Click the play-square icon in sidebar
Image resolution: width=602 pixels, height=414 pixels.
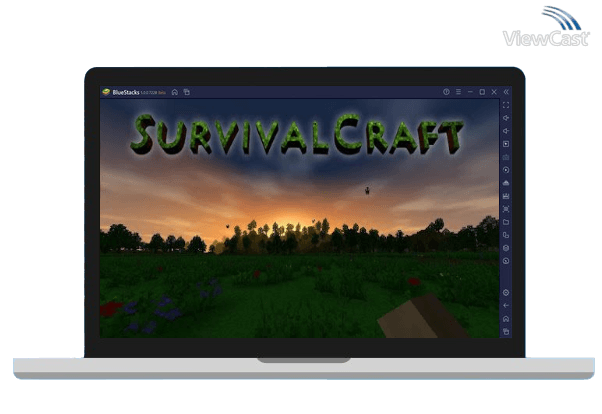(x=506, y=144)
